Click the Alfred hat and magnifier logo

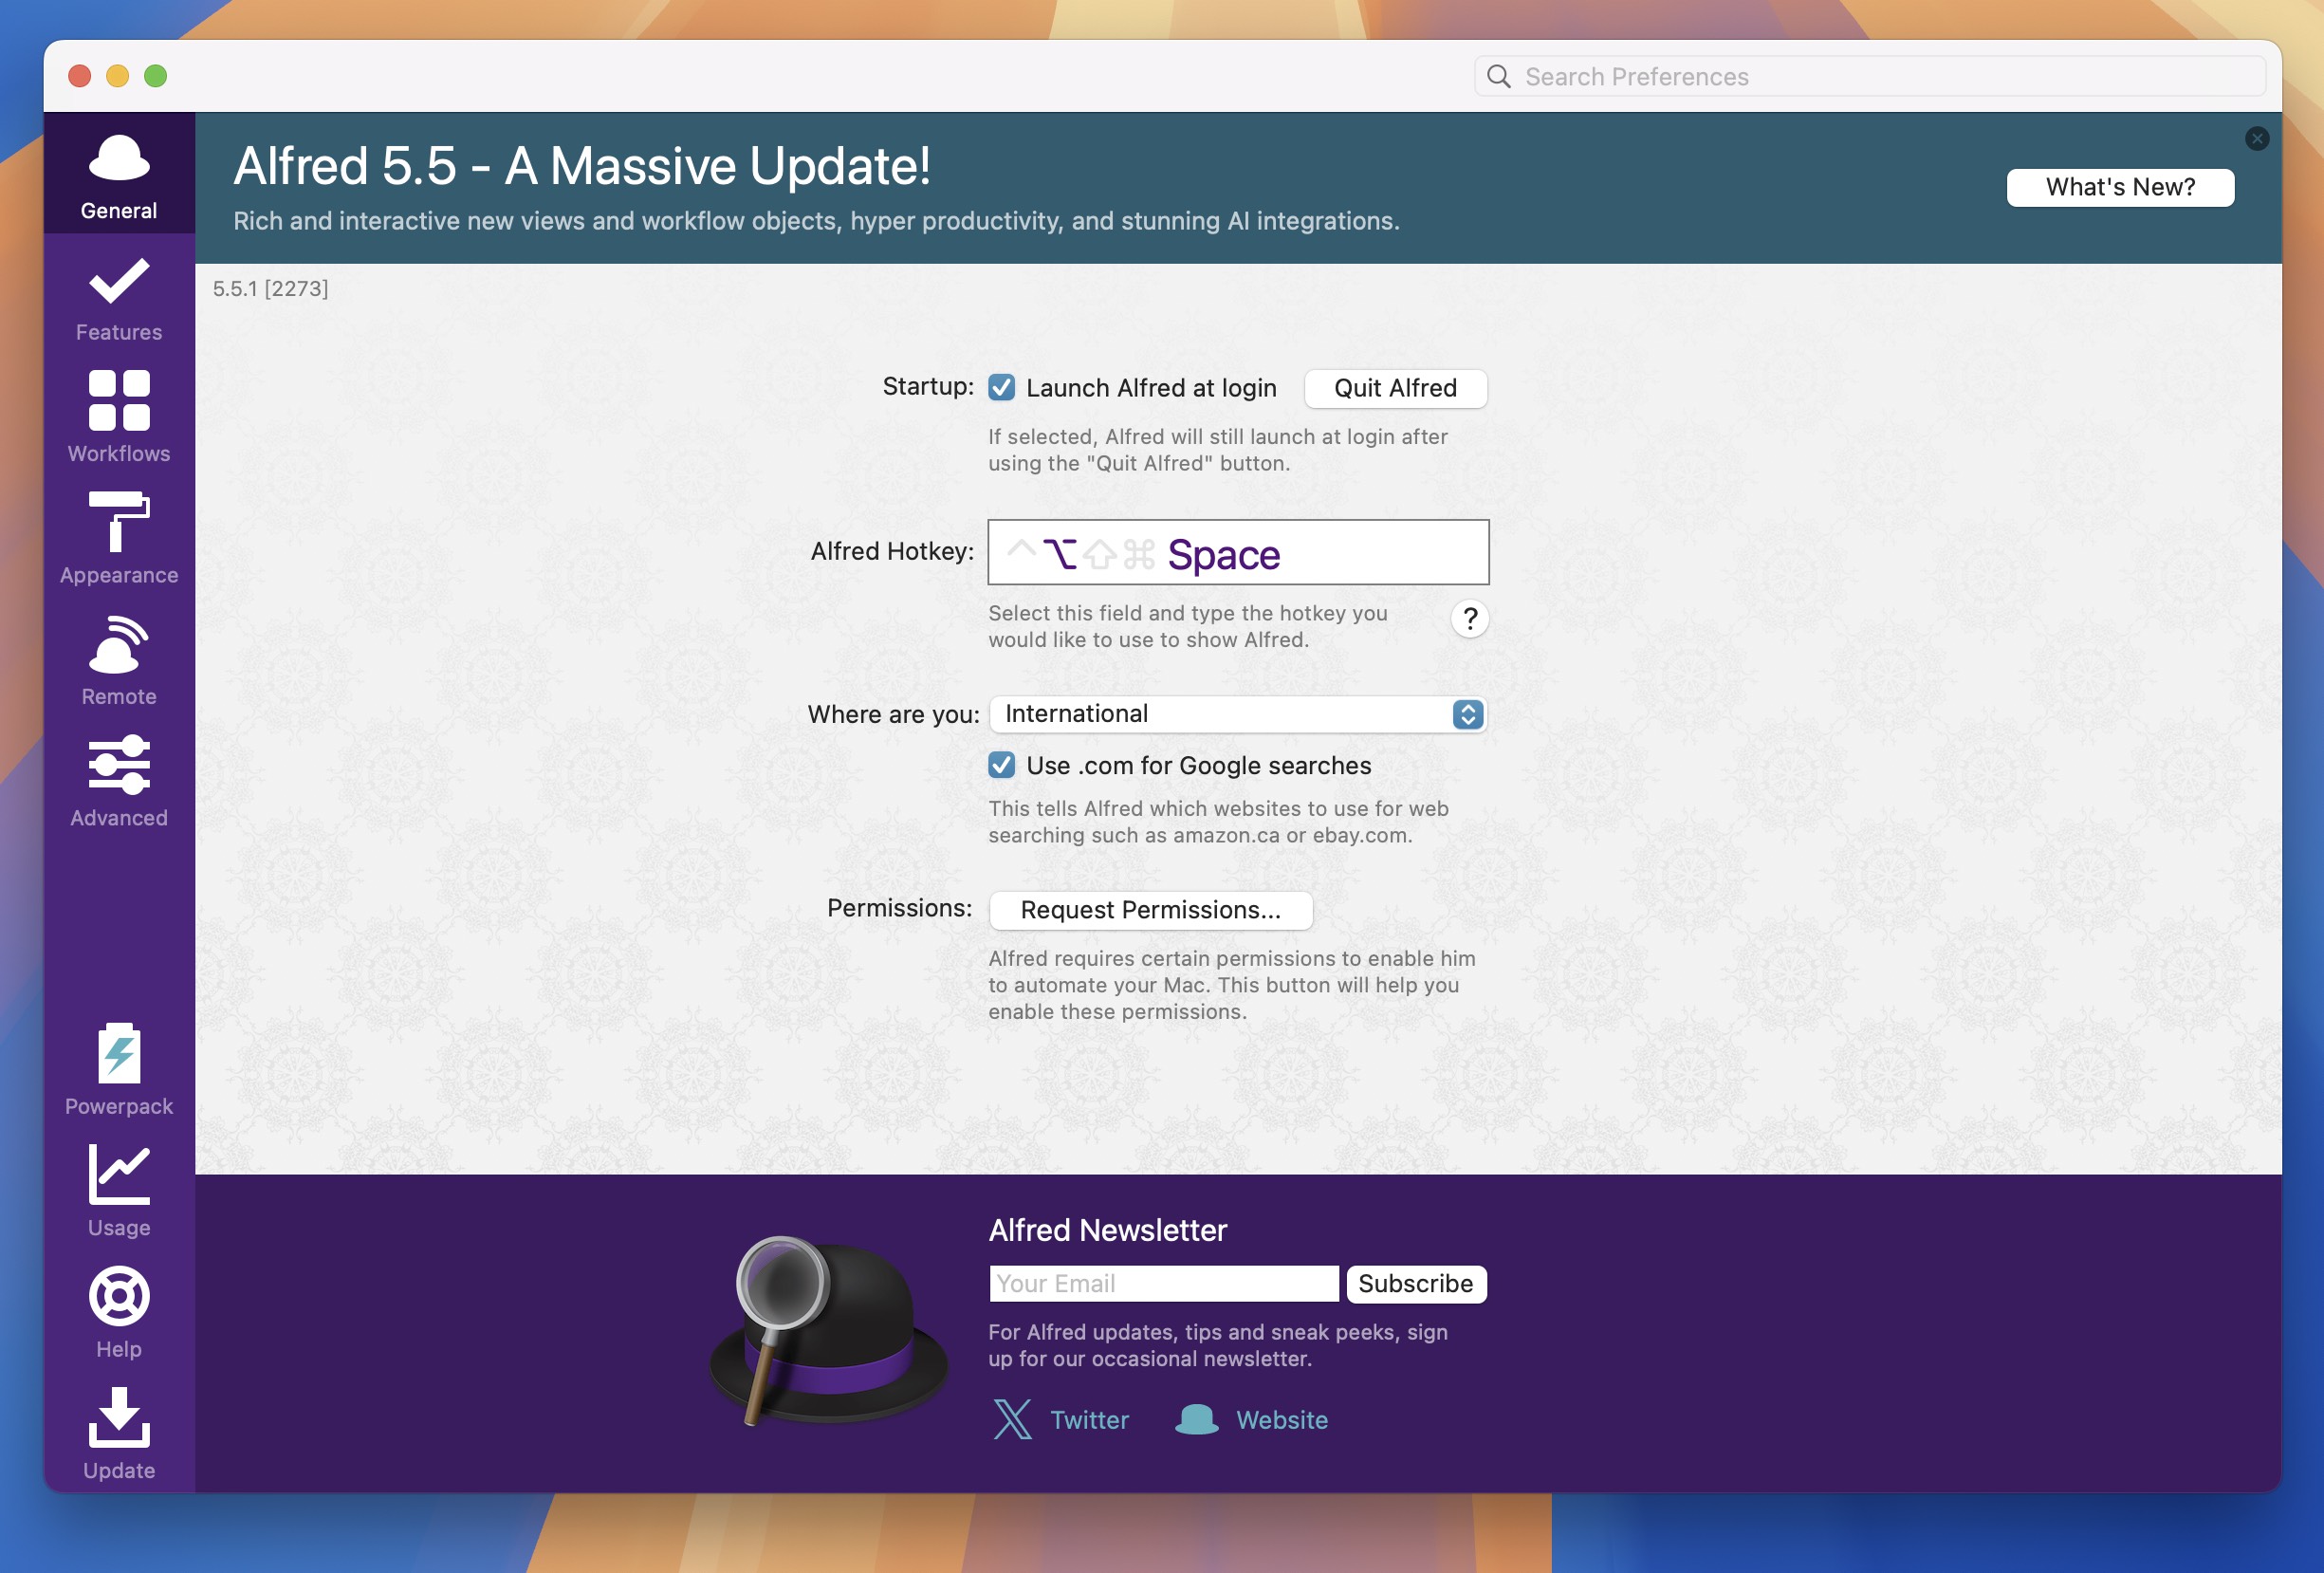828,1330
